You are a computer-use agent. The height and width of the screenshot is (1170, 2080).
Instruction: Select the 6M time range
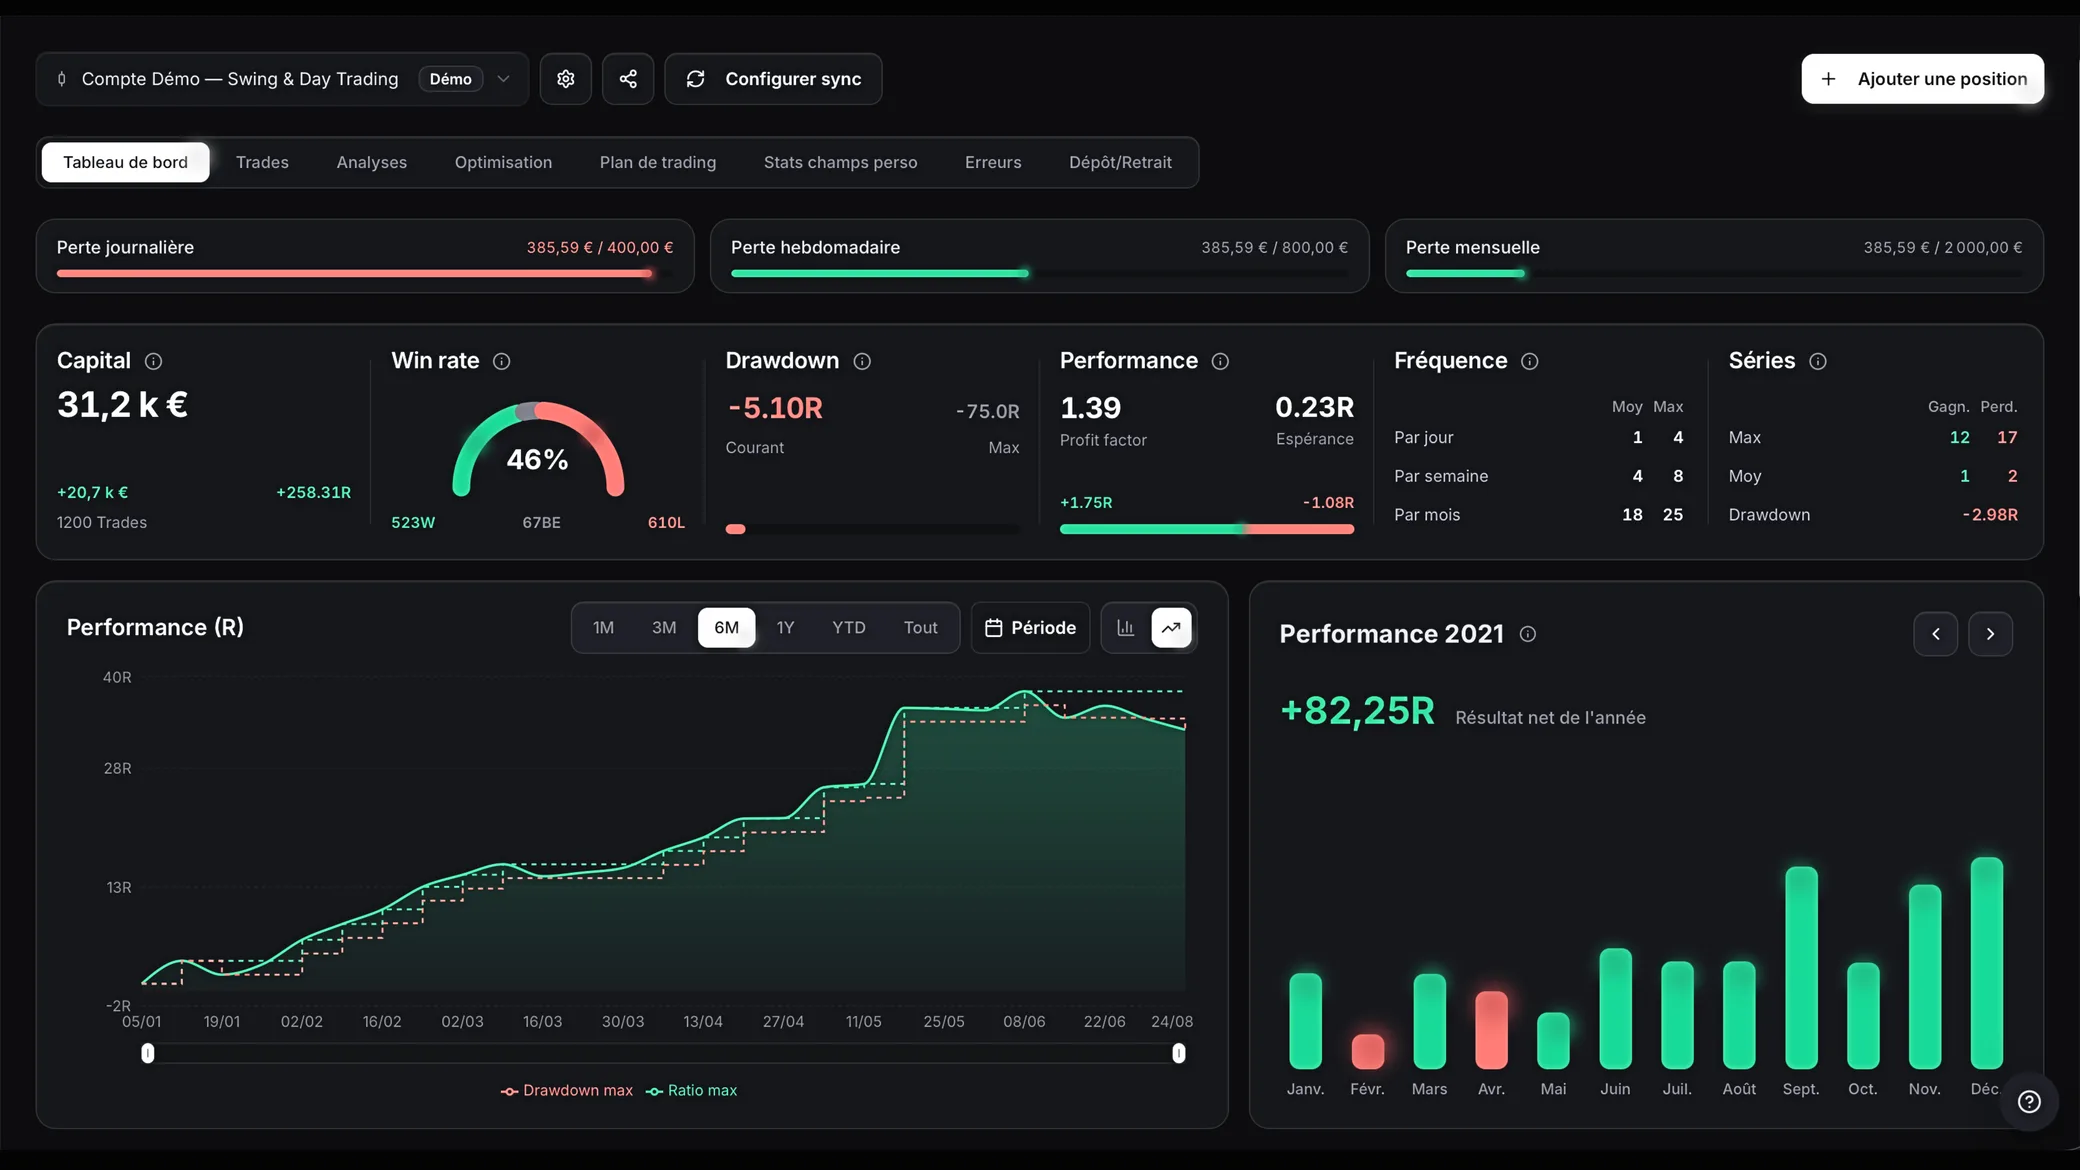click(726, 628)
